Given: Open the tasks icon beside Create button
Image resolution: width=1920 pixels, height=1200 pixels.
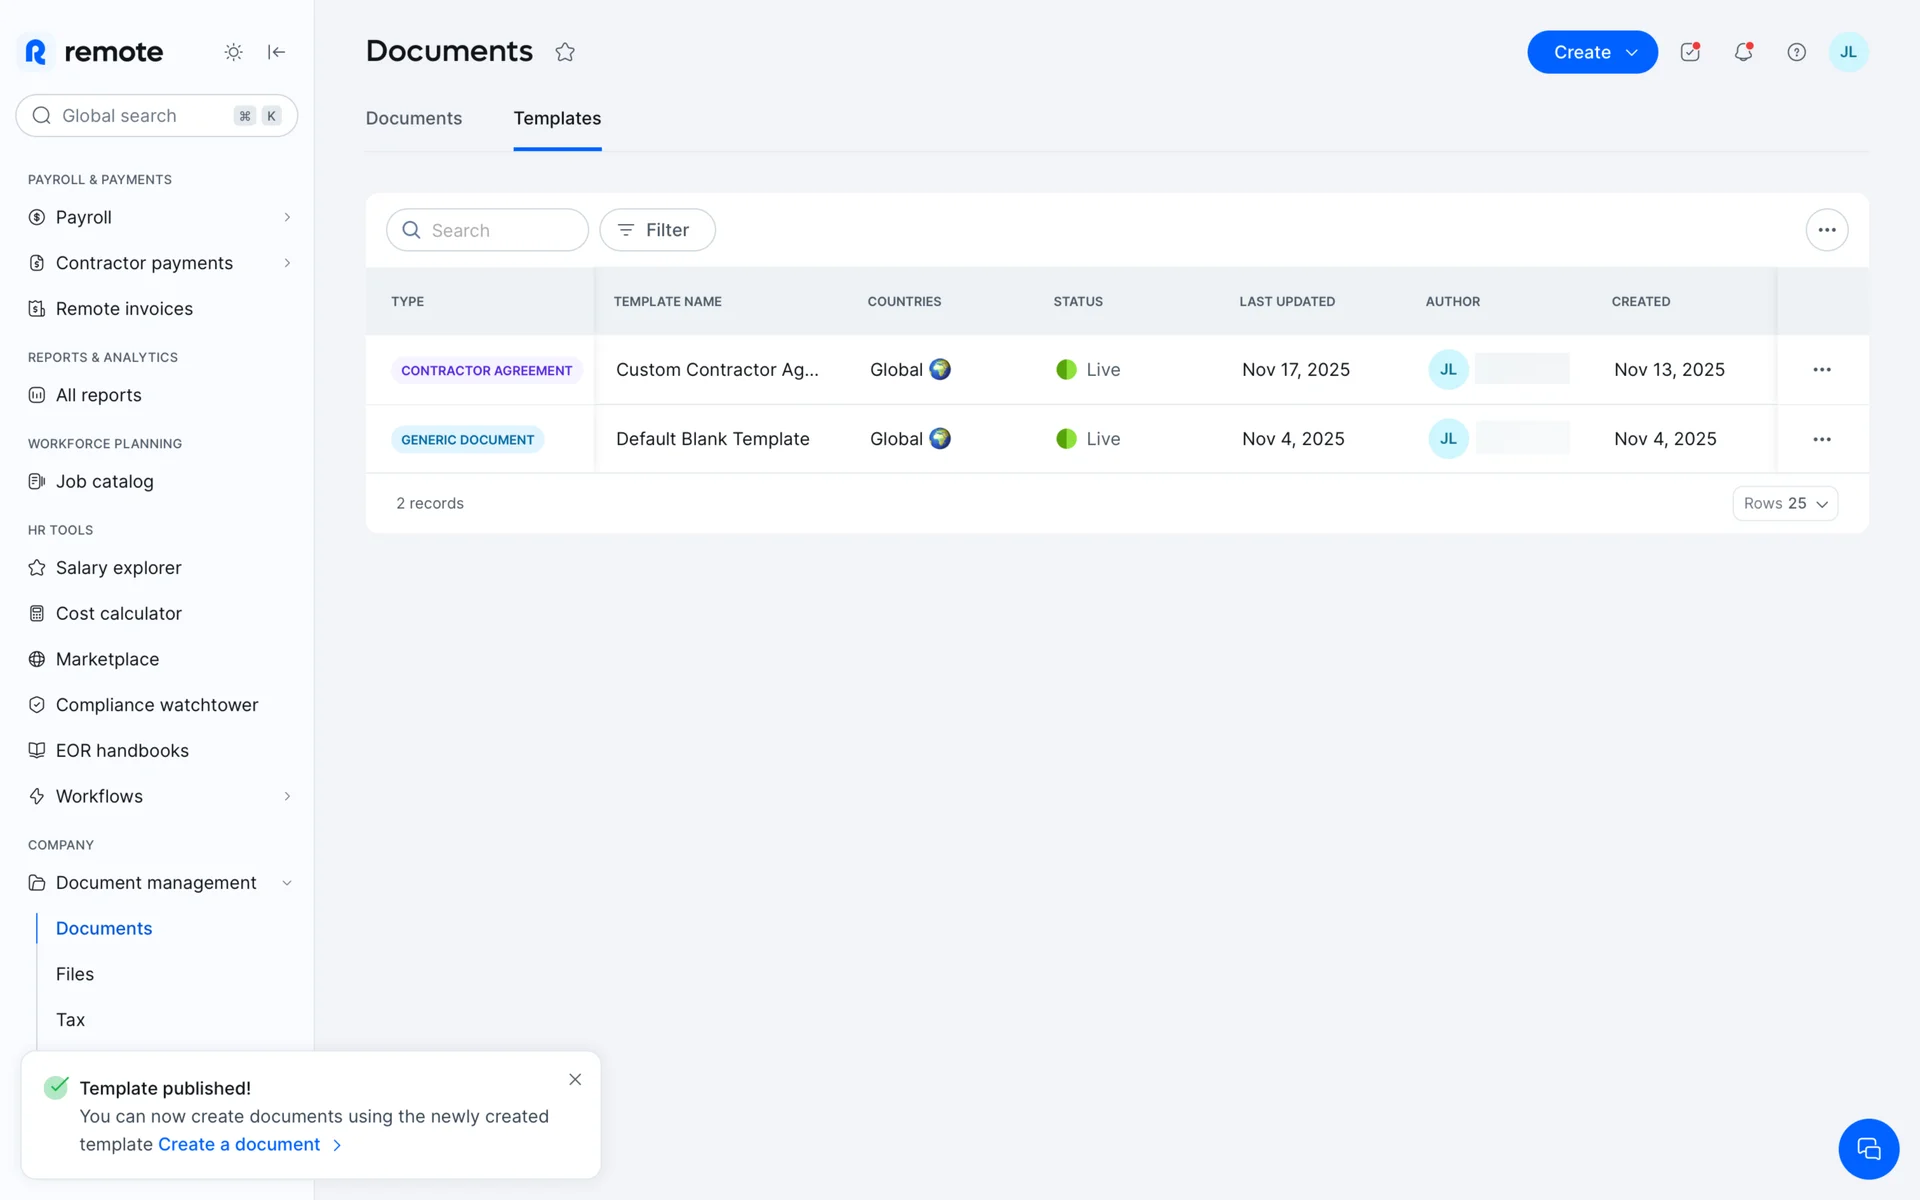Looking at the screenshot, I should tap(1690, 52).
